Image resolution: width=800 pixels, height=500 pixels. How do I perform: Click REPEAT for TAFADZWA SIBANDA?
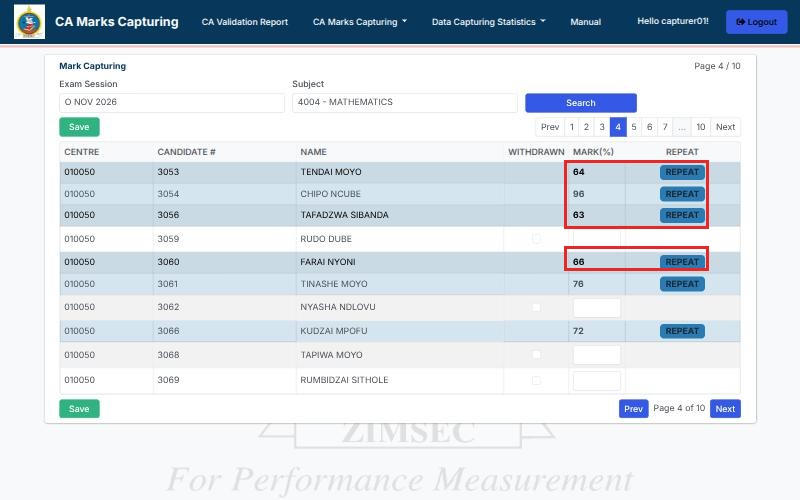[x=682, y=215]
